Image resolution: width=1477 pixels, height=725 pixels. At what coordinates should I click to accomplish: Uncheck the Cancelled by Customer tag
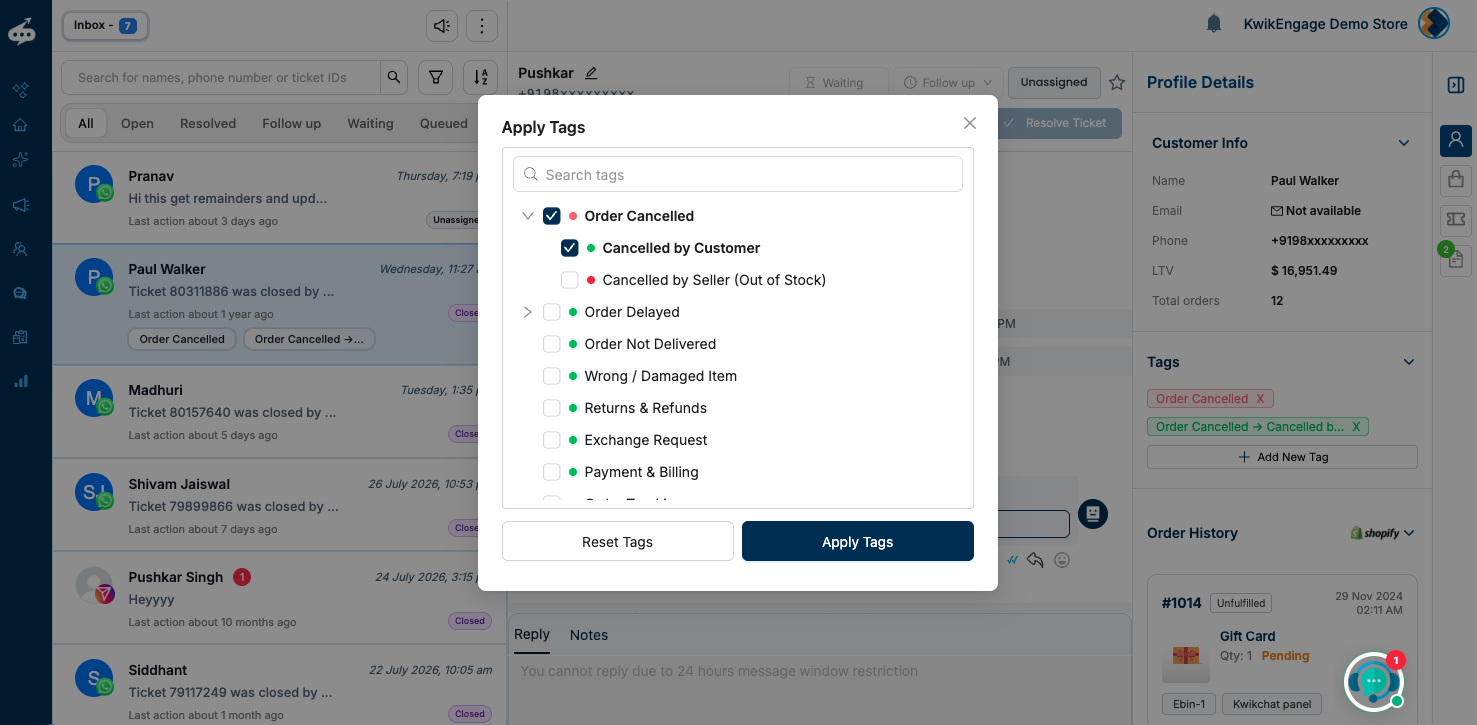[570, 248]
